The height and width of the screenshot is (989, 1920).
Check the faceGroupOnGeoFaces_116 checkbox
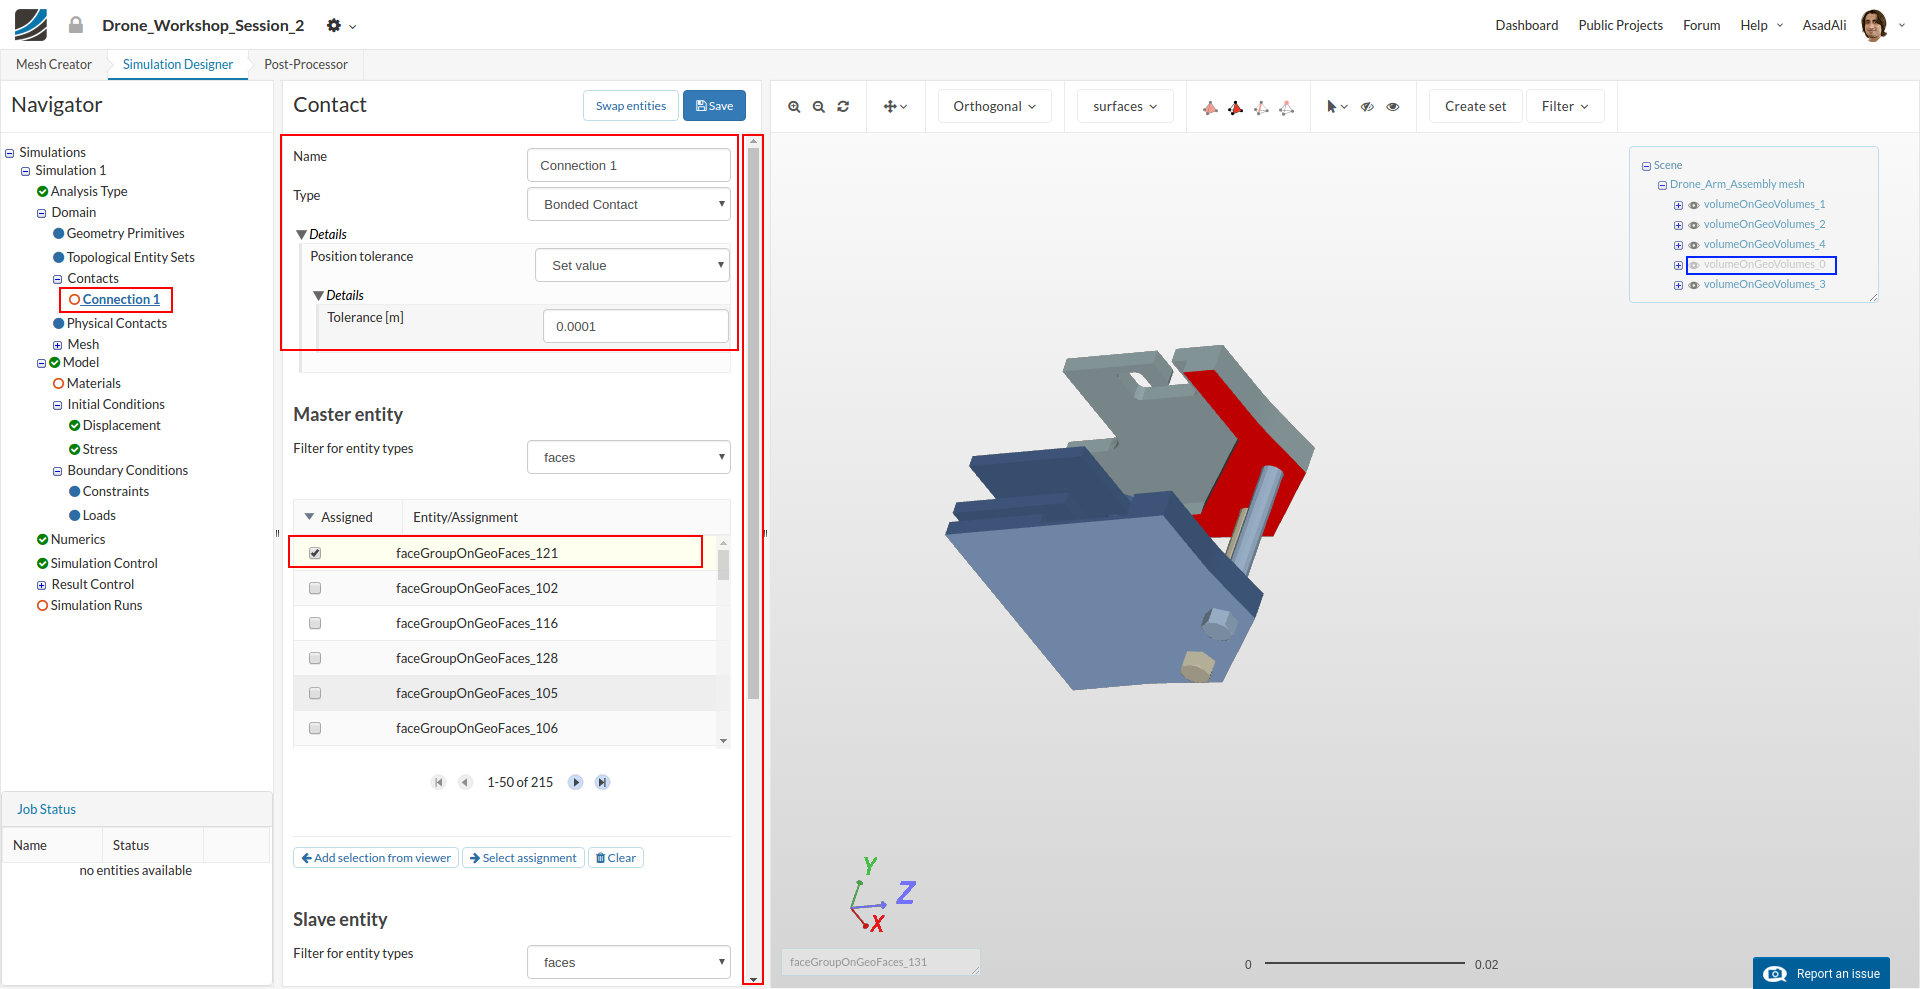[x=315, y=623]
